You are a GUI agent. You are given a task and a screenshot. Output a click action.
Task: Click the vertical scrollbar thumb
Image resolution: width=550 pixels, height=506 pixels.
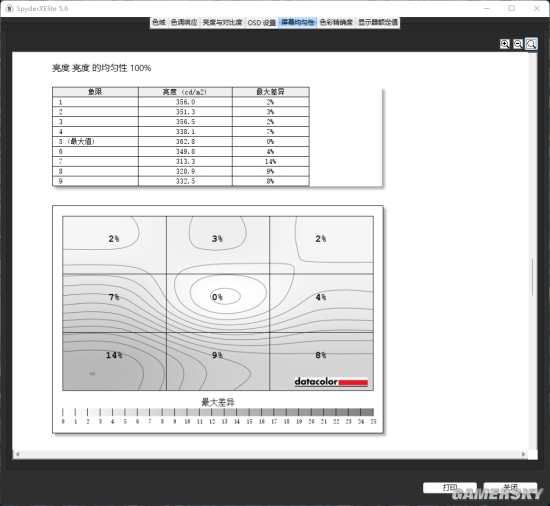[x=532, y=277]
